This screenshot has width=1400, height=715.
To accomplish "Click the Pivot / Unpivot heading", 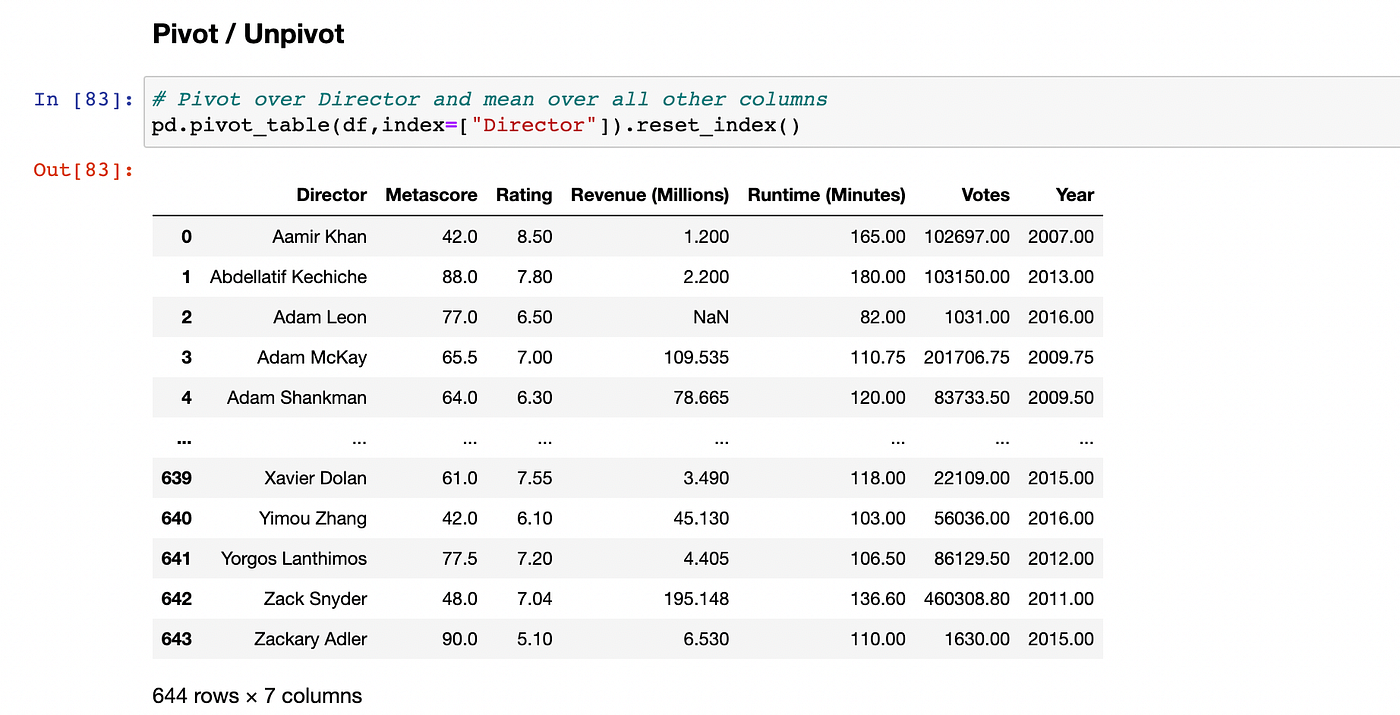I will click(247, 33).
